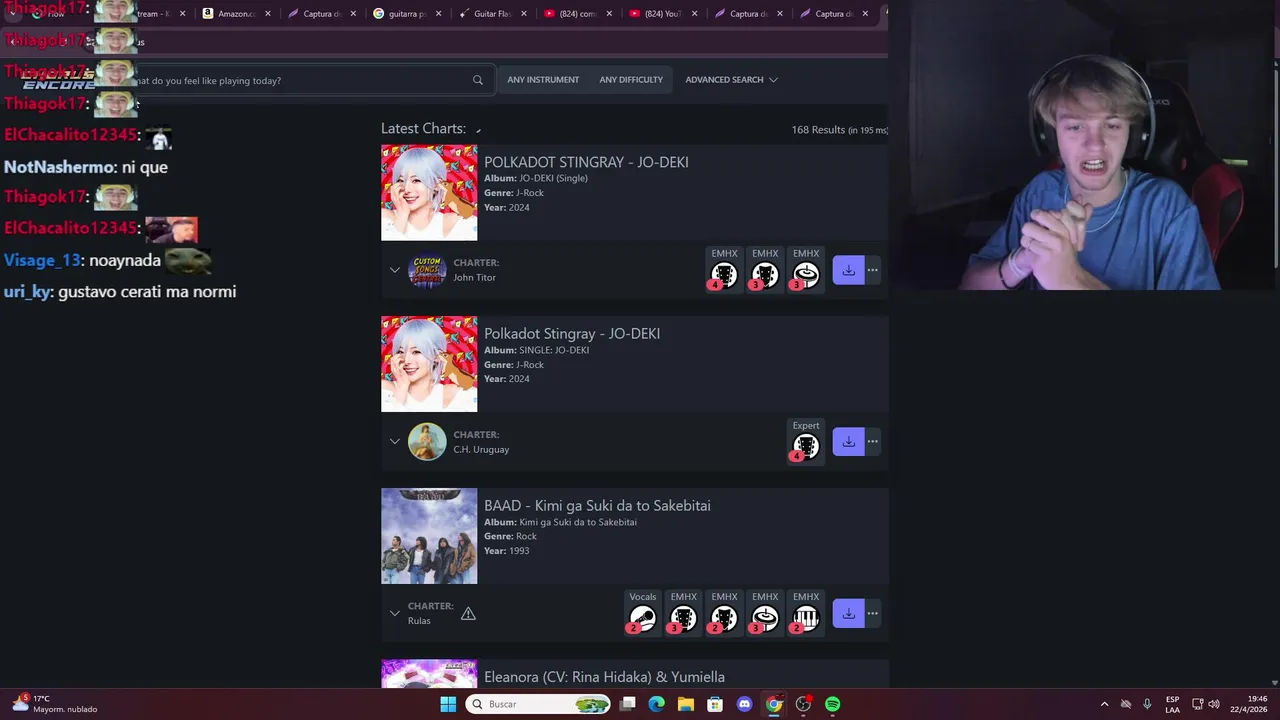Download the C.H. Uruguay JO-DEKI chart
The image size is (1280, 720).
(x=848, y=441)
